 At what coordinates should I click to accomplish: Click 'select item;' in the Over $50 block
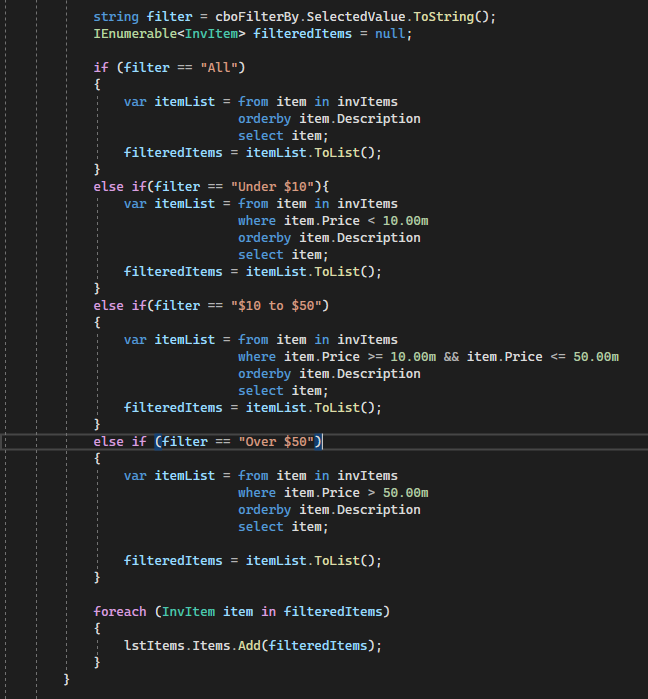(x=283, y=527)
